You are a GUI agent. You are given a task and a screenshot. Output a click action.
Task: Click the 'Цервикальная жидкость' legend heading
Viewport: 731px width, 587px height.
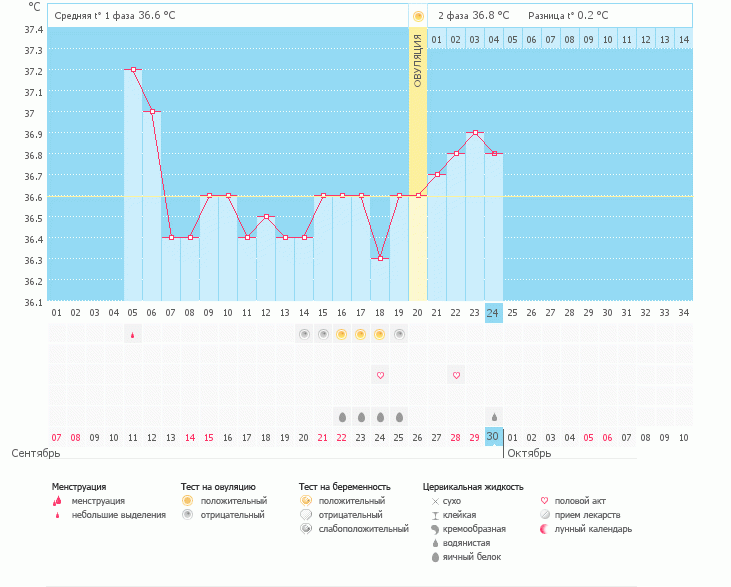click(x=473, y=487)
